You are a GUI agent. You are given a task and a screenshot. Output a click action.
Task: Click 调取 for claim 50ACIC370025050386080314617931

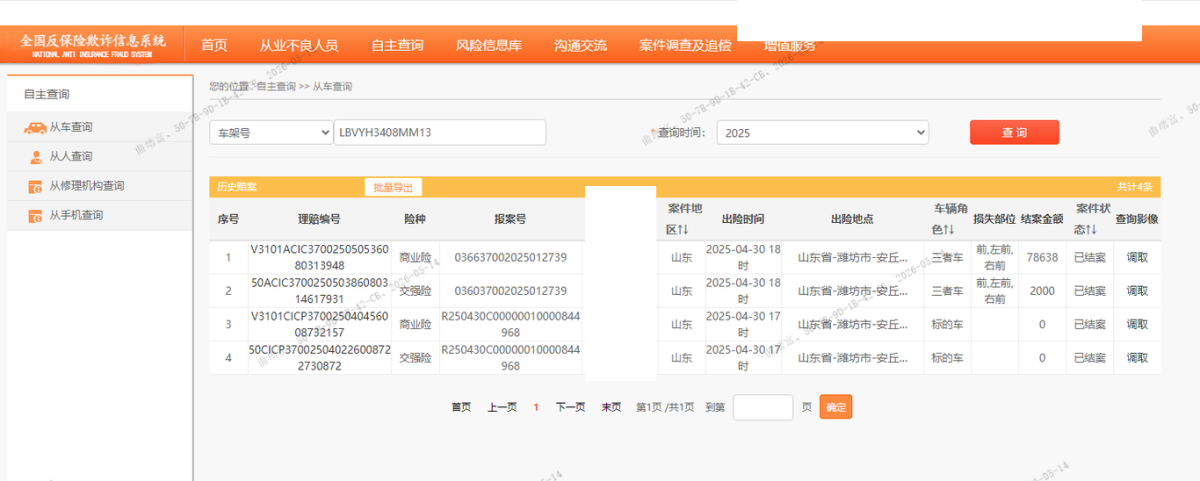coord(1137,291)
